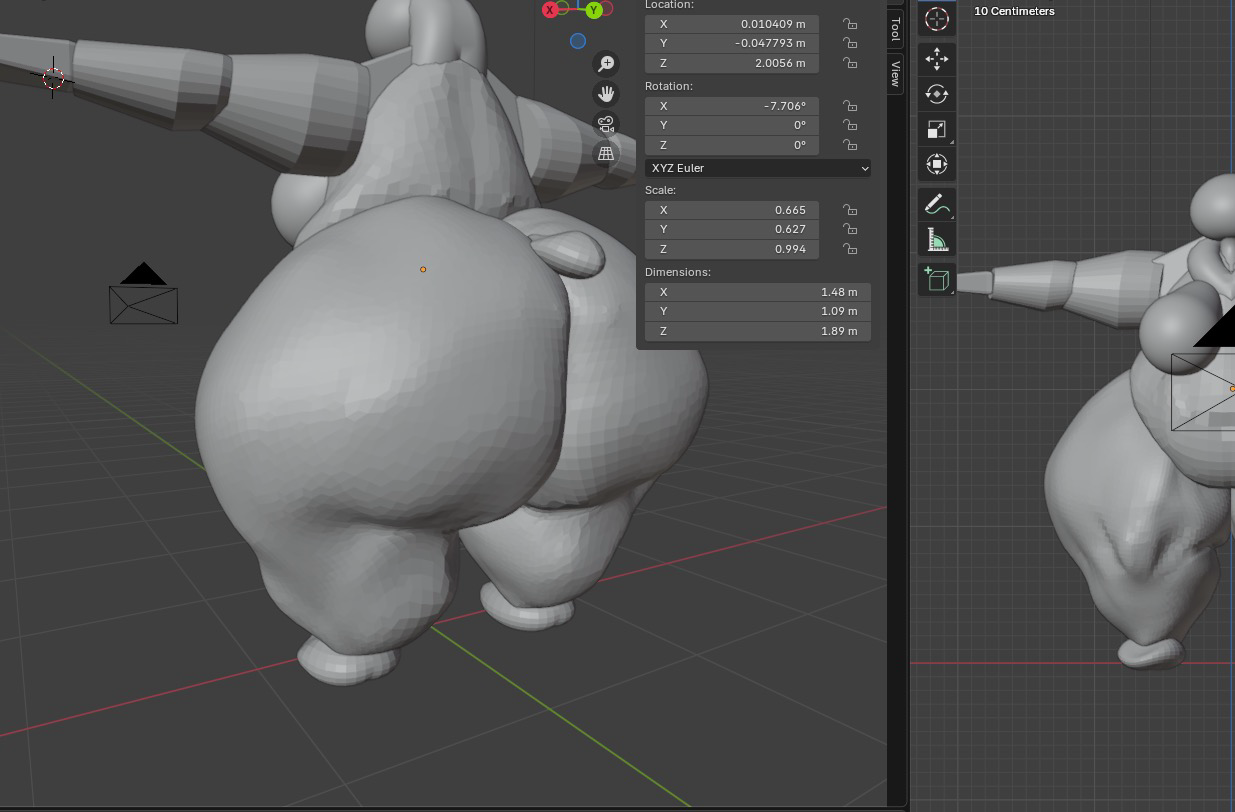Click the green Y axis on the navigation gizmo
This screenshot has width=1235, height=812.
click(594, 10)
